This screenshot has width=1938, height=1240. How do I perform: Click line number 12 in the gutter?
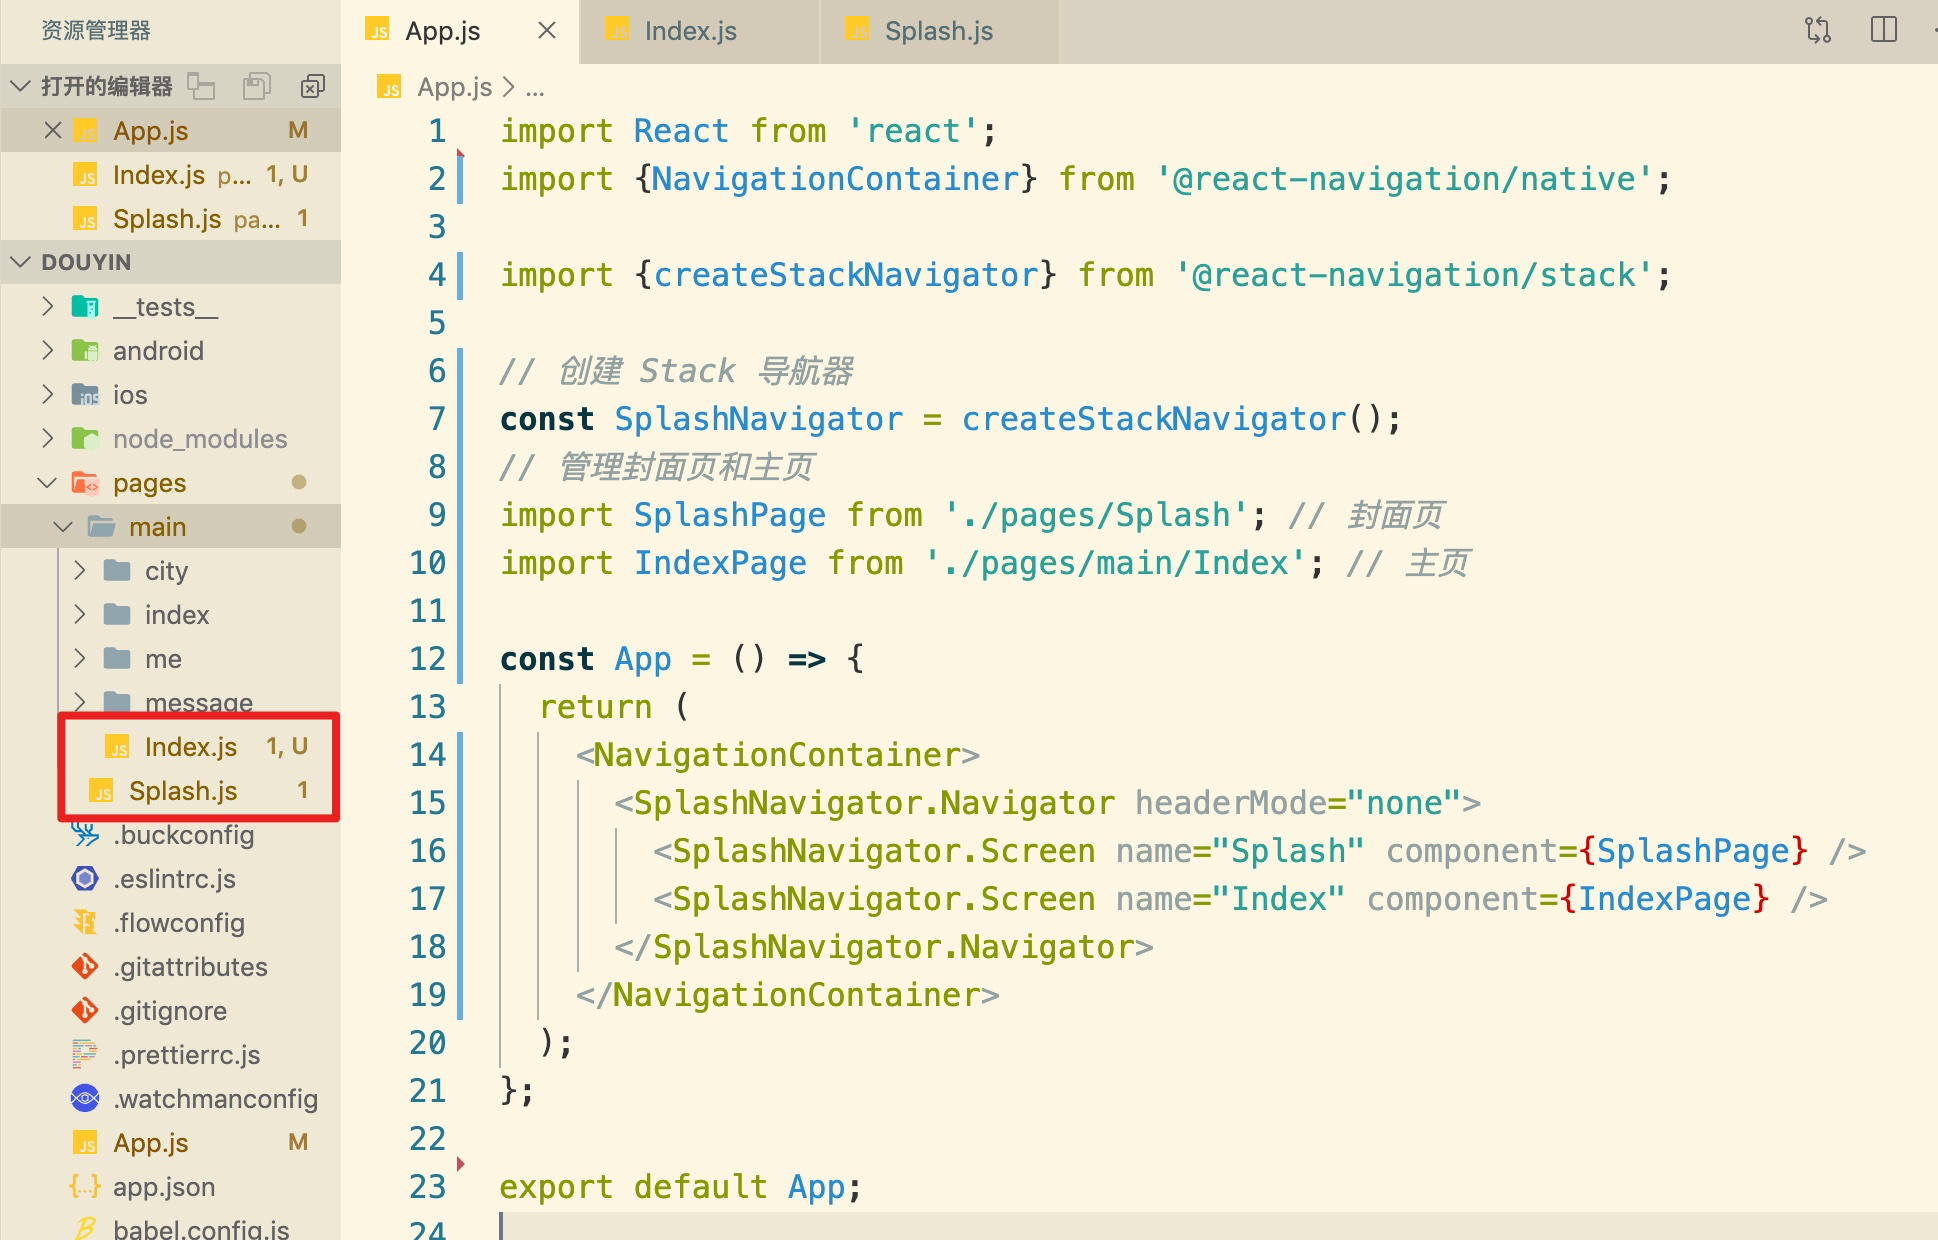coord(428,659)
